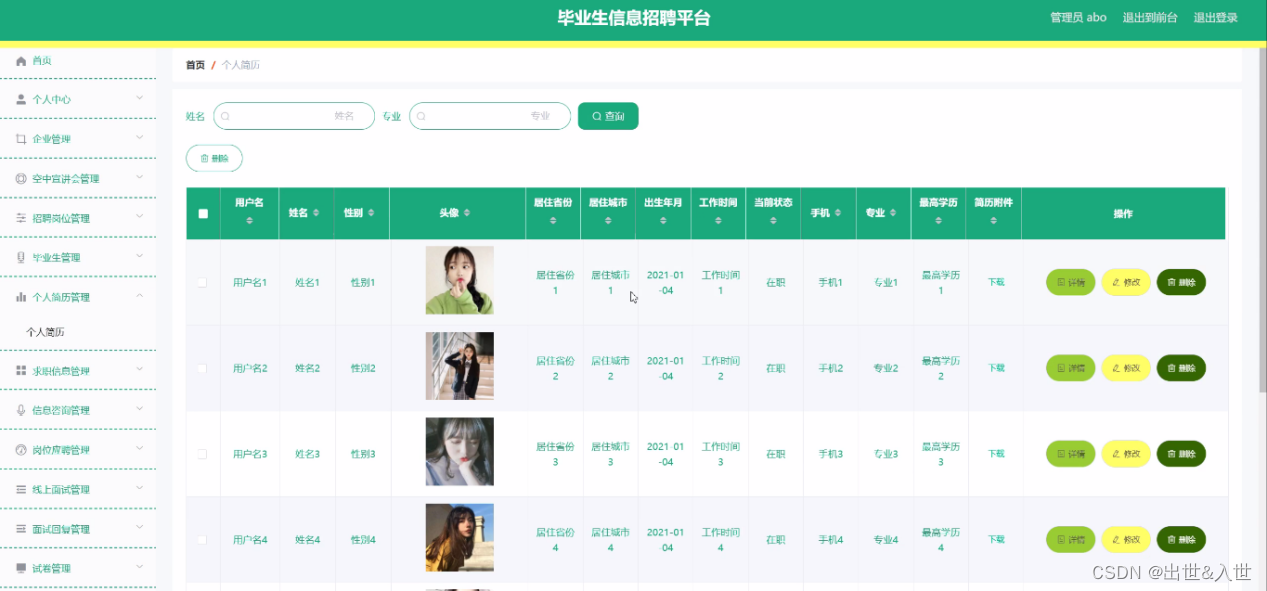
Task: Check the row checkbox for 用户名2
Action: point(202,368)
